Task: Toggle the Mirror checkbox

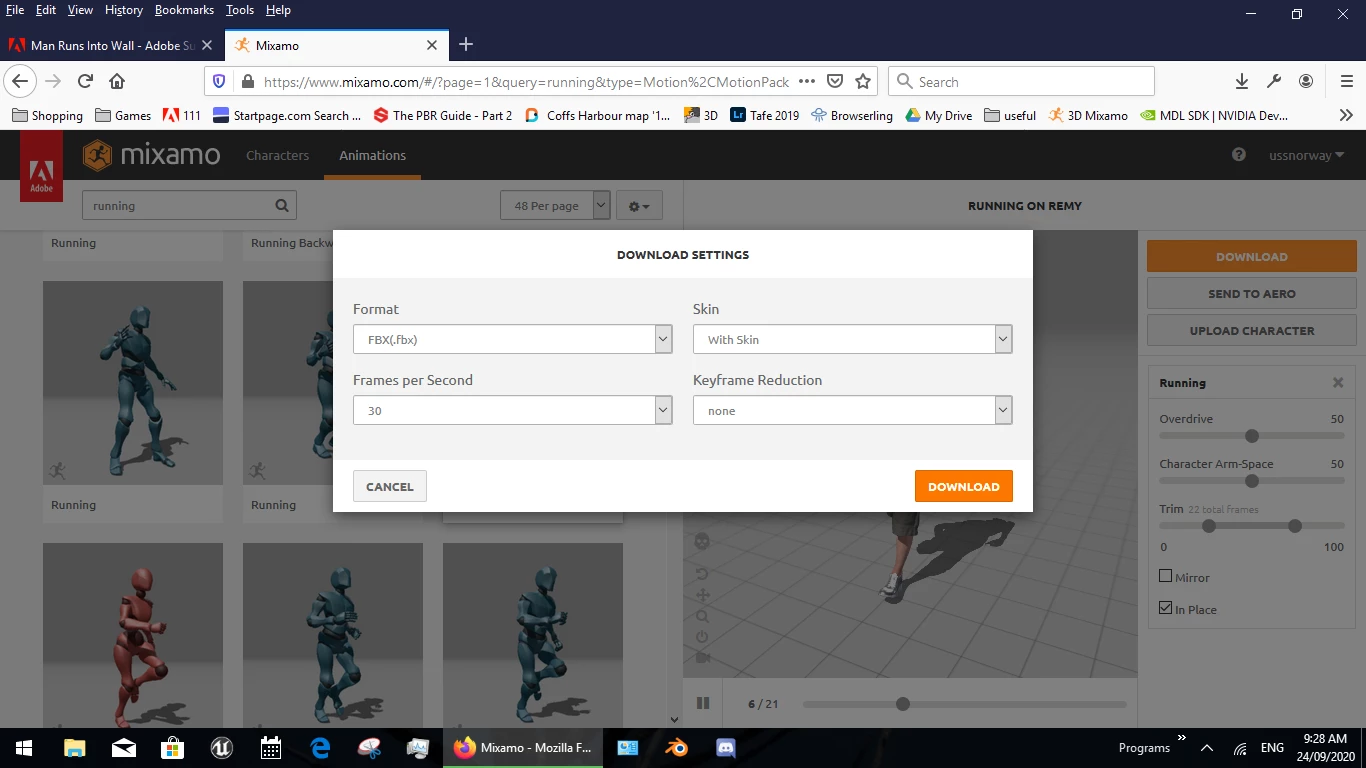Action: [x=1165, y=576]
